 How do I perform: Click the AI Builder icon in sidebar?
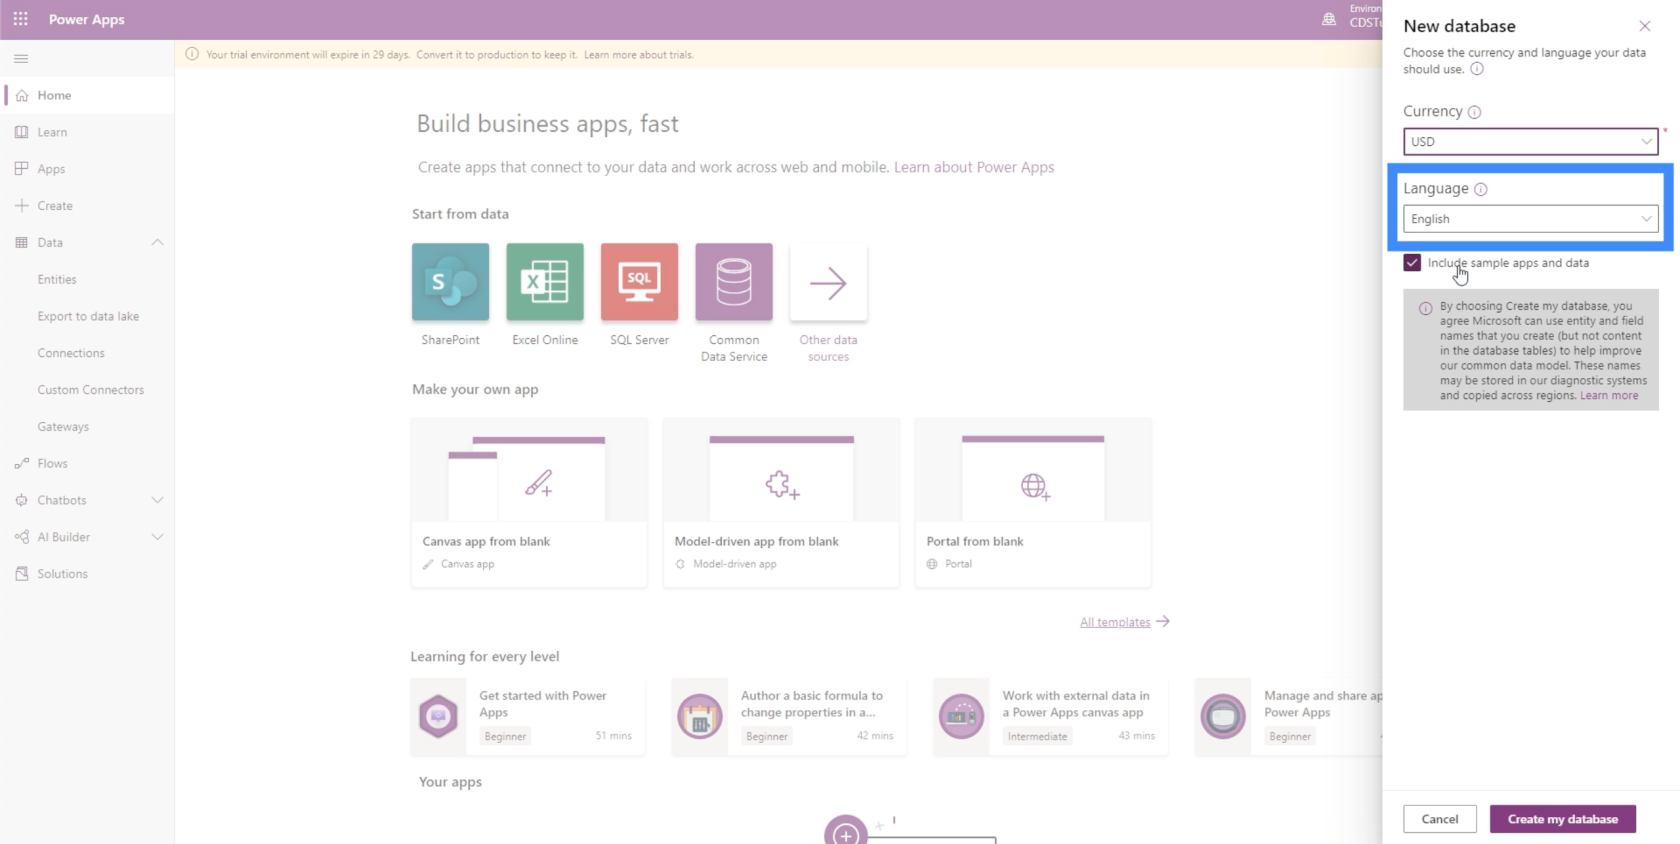tap(21, 537)
